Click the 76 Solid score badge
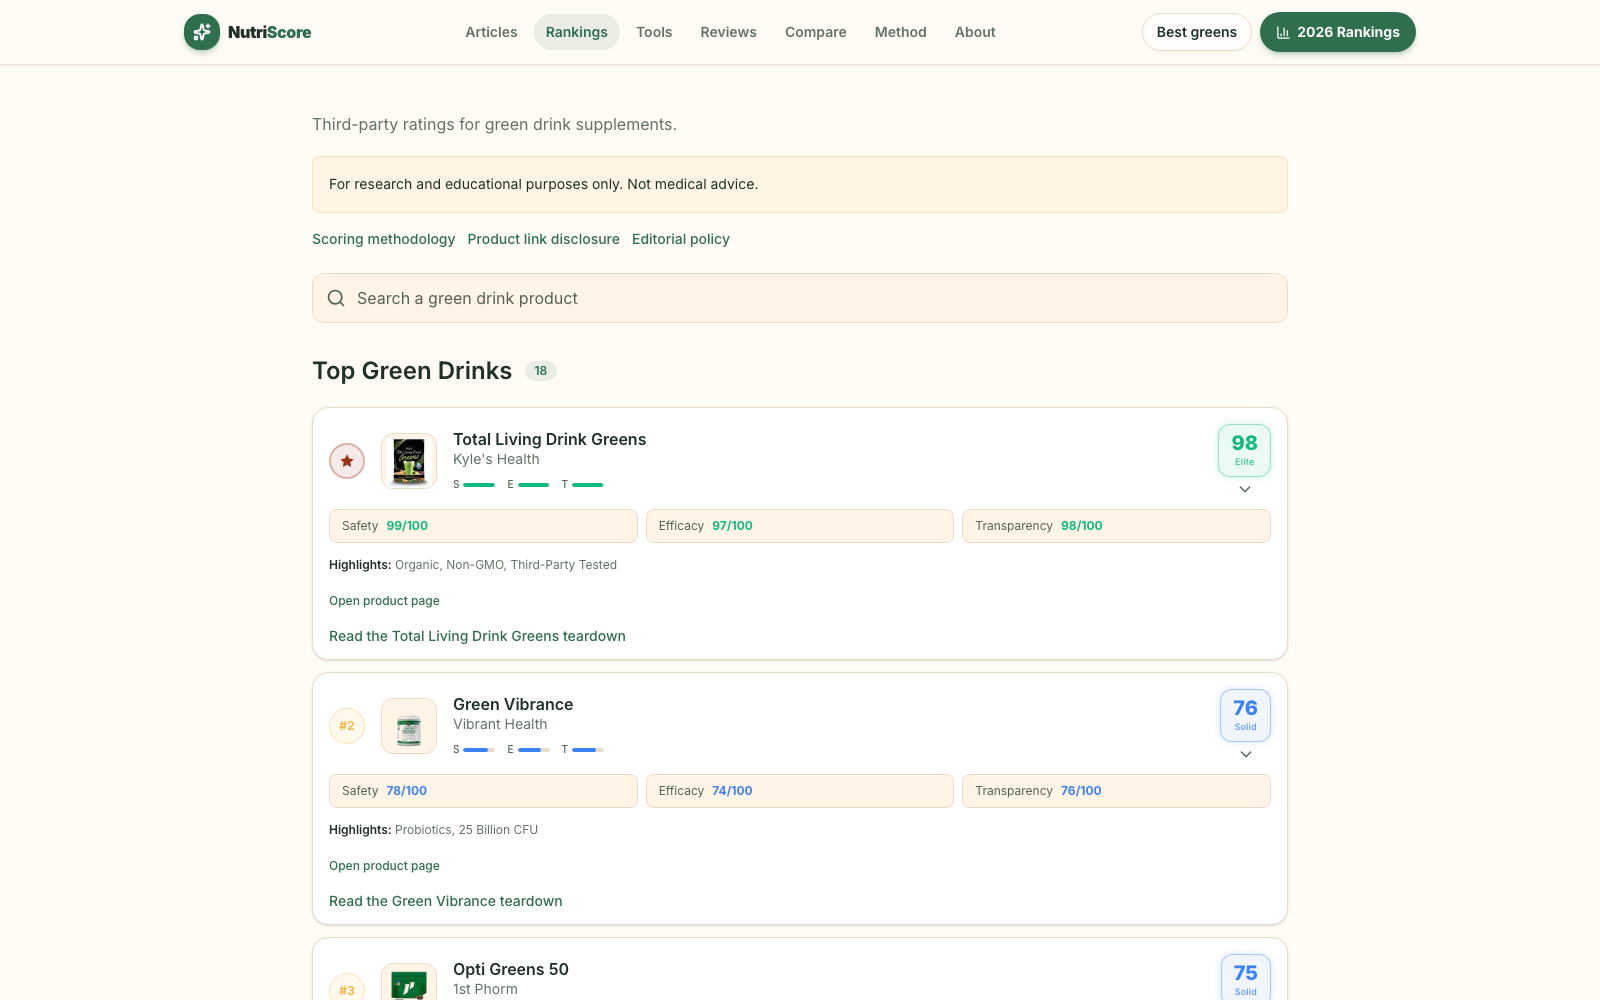The height and width of the screenshot is (1000, 1600). [x=1245, y=715]
